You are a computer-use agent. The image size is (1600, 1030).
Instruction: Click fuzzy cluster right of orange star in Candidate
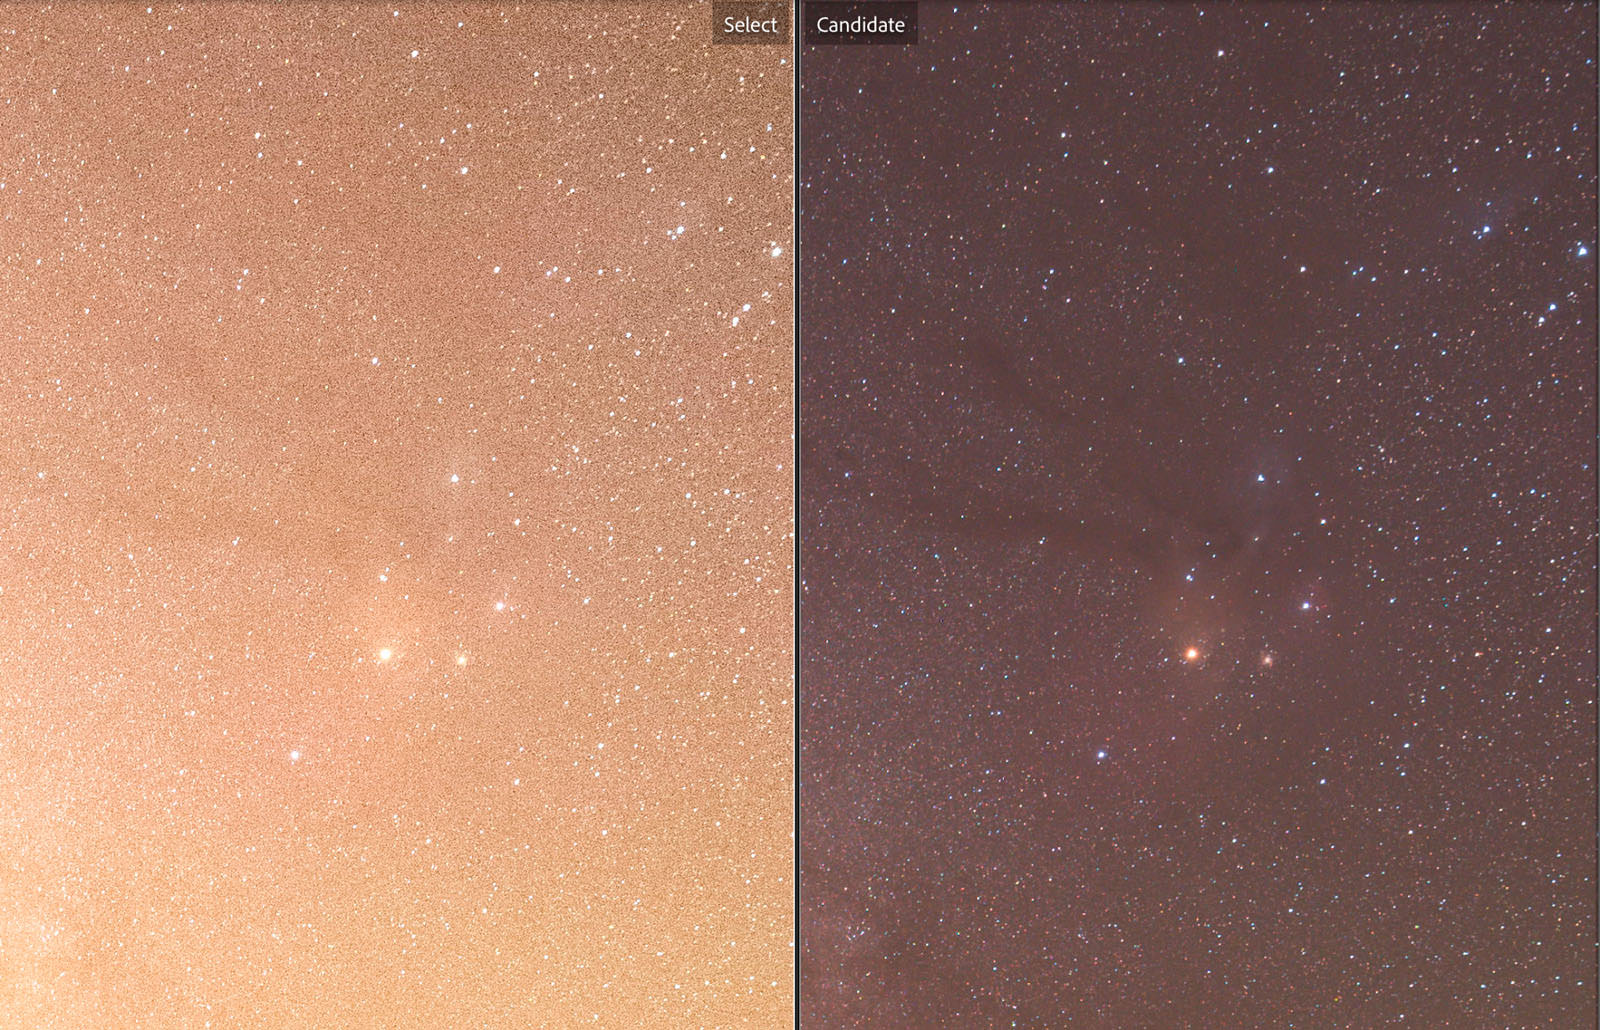[x=1267, y=660]
